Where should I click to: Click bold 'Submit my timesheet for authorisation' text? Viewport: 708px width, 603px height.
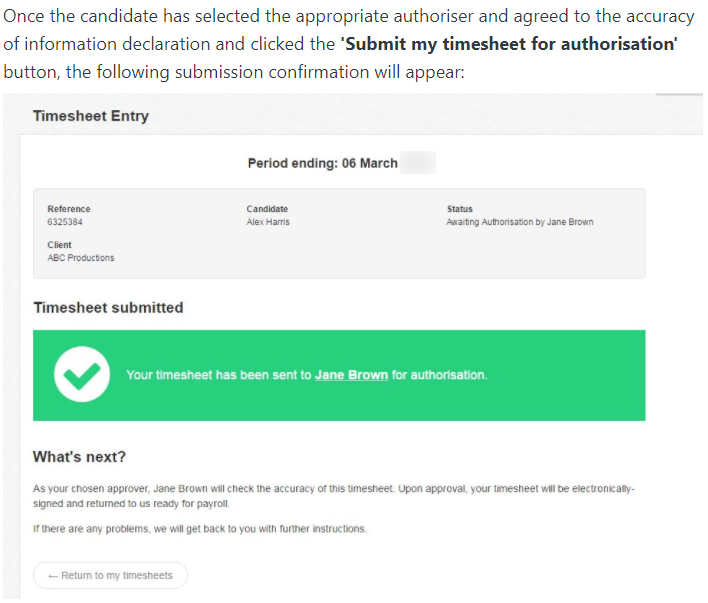[509, 44]
